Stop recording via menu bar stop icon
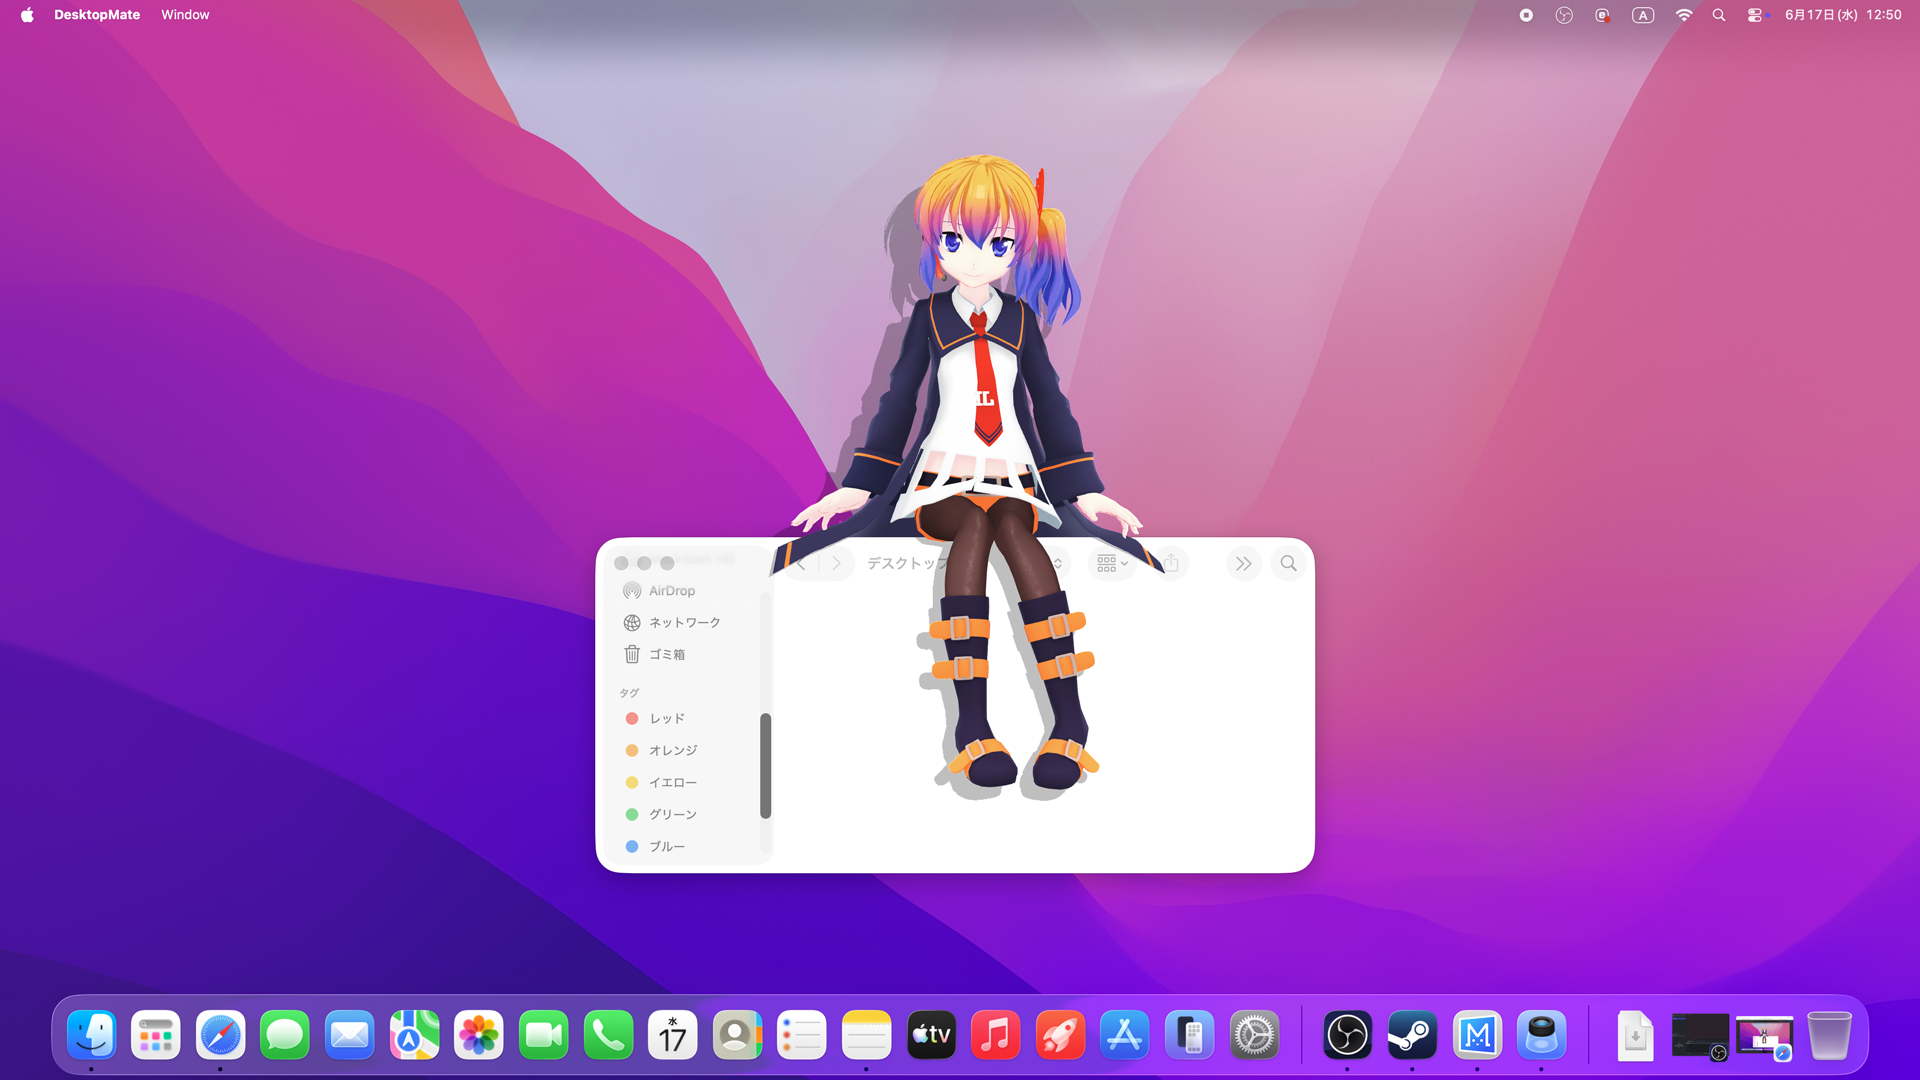Viewport: 1920px width, 1080px height. tap(1526, 15)
